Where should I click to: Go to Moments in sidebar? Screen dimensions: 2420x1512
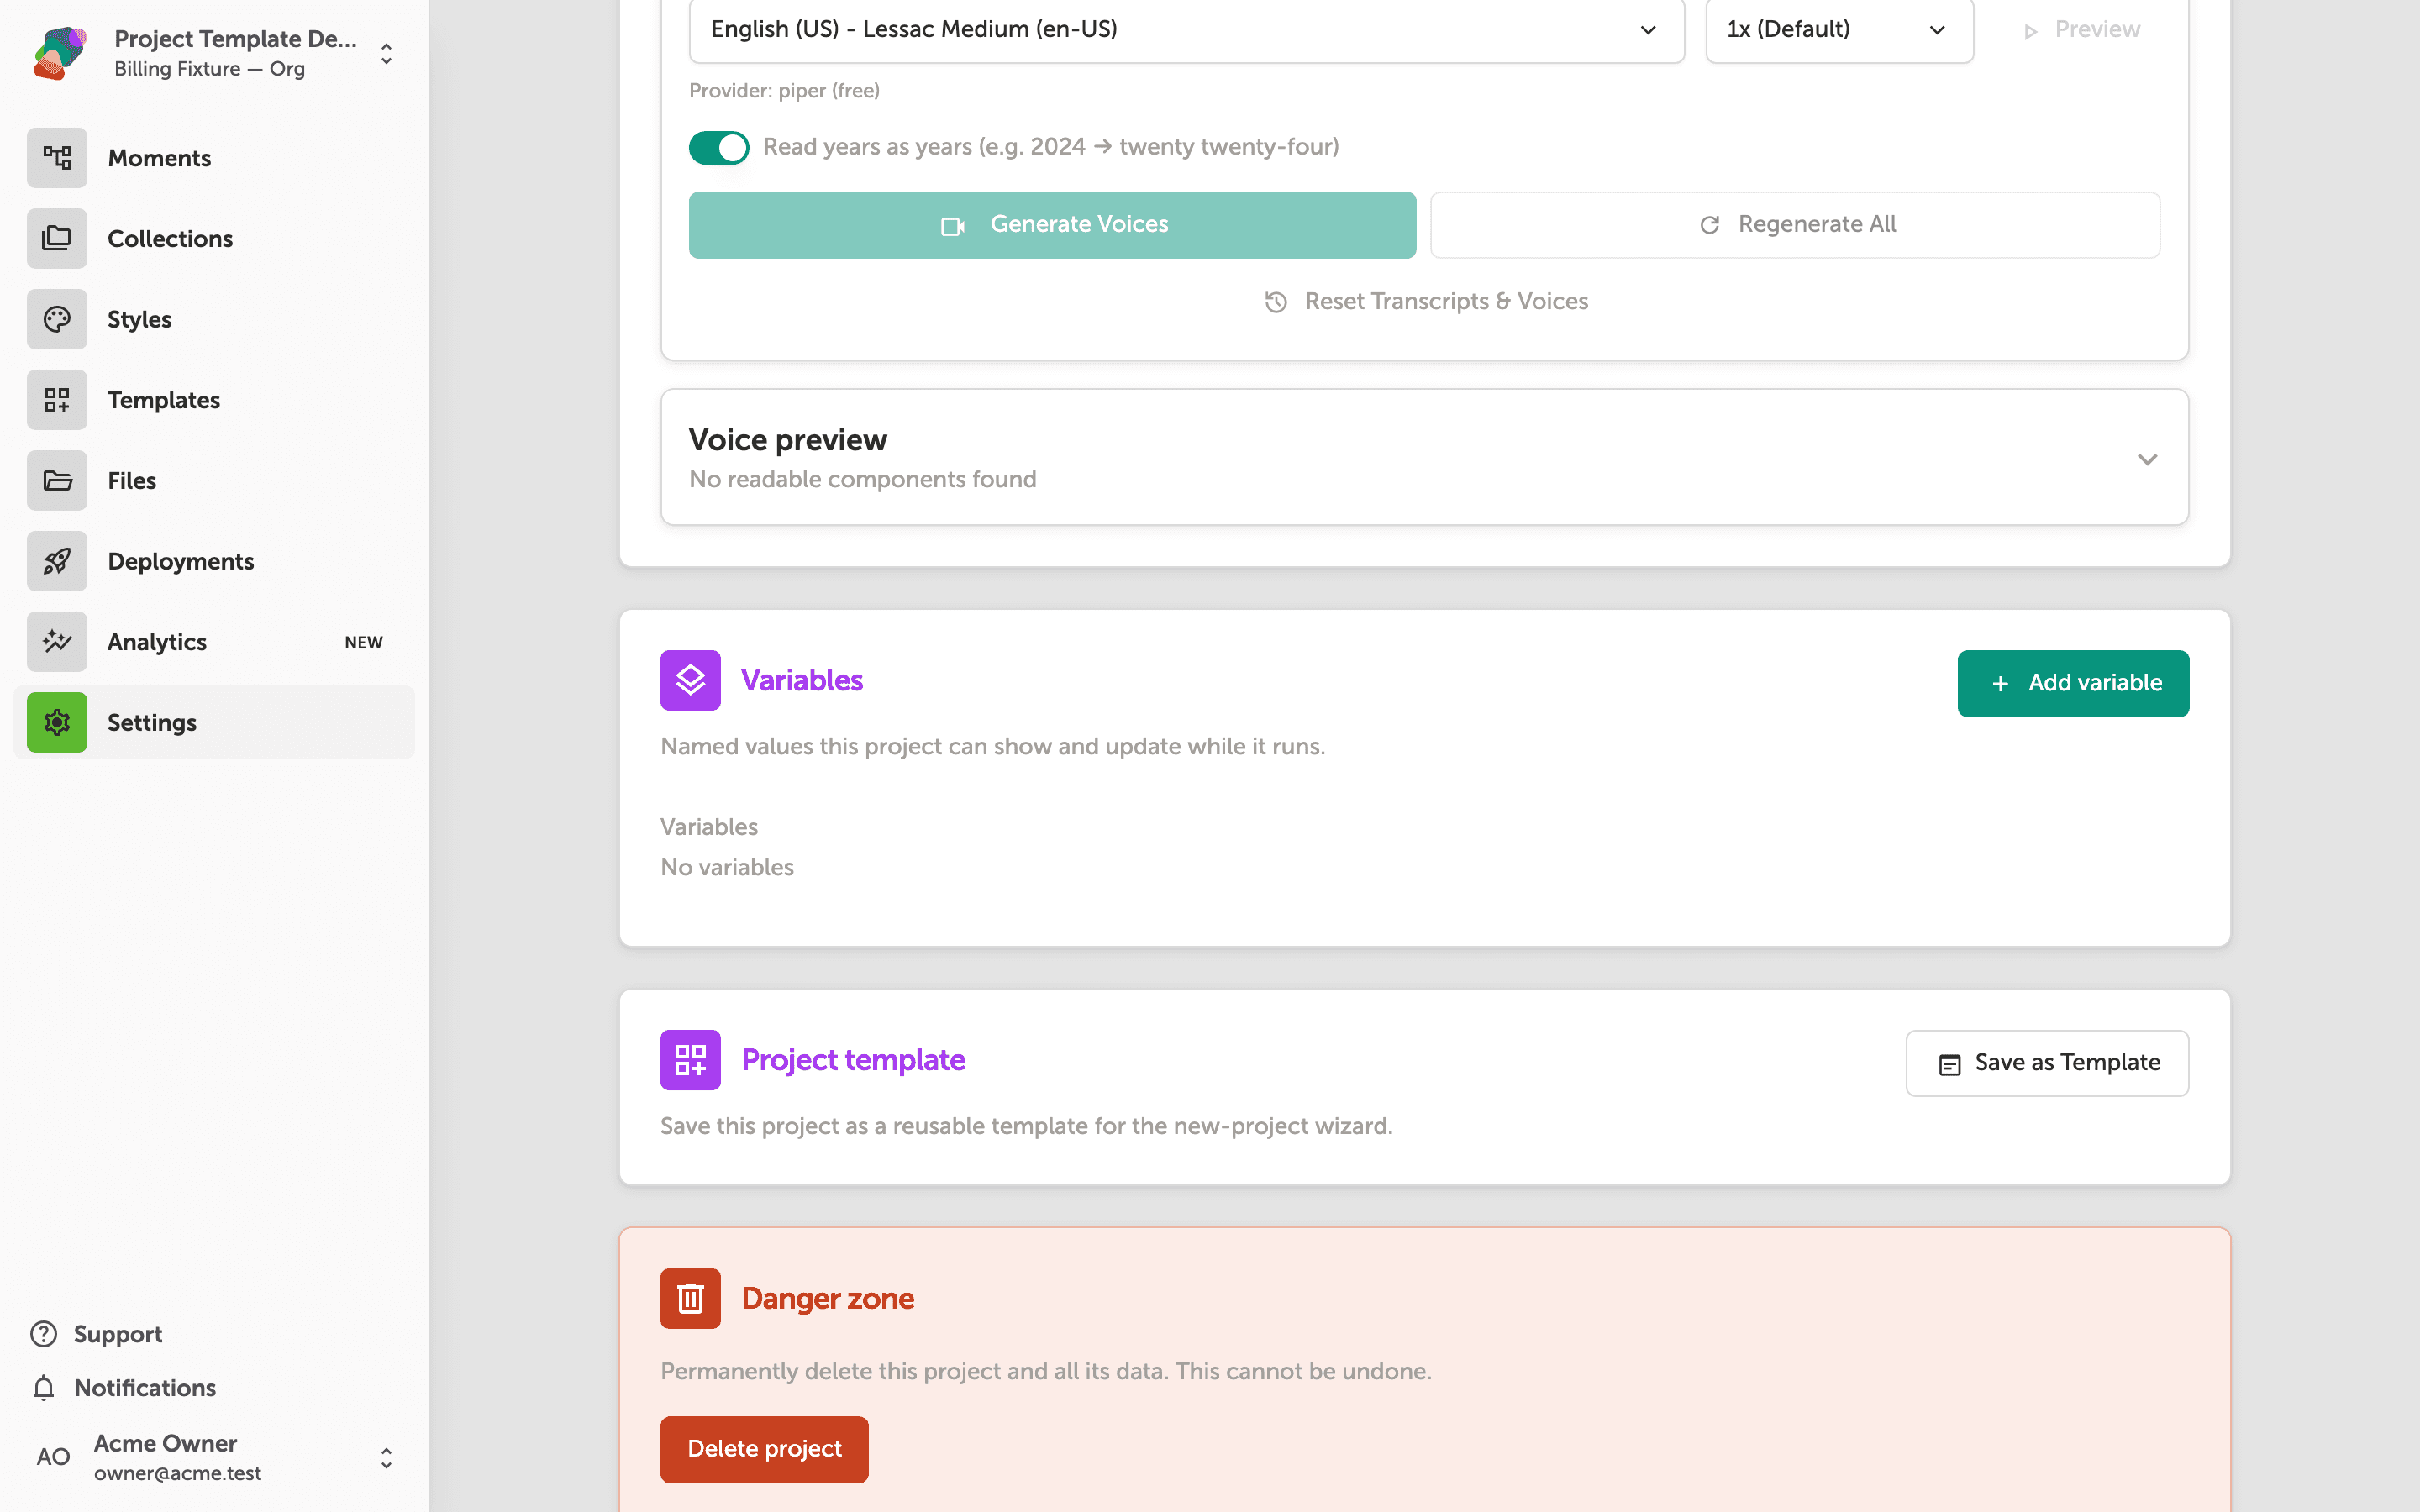tap(214, 158)
